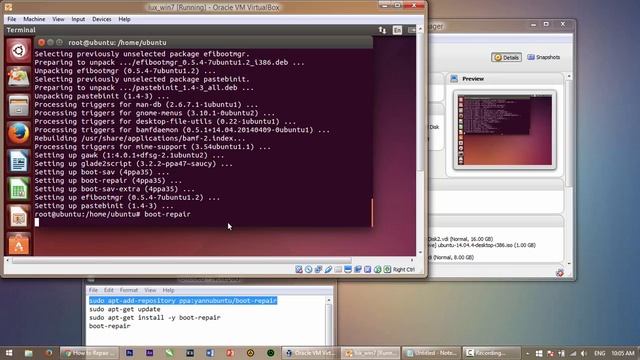Click 'sudo apt-get update' line in Notepad

click(x=124, y=309)
